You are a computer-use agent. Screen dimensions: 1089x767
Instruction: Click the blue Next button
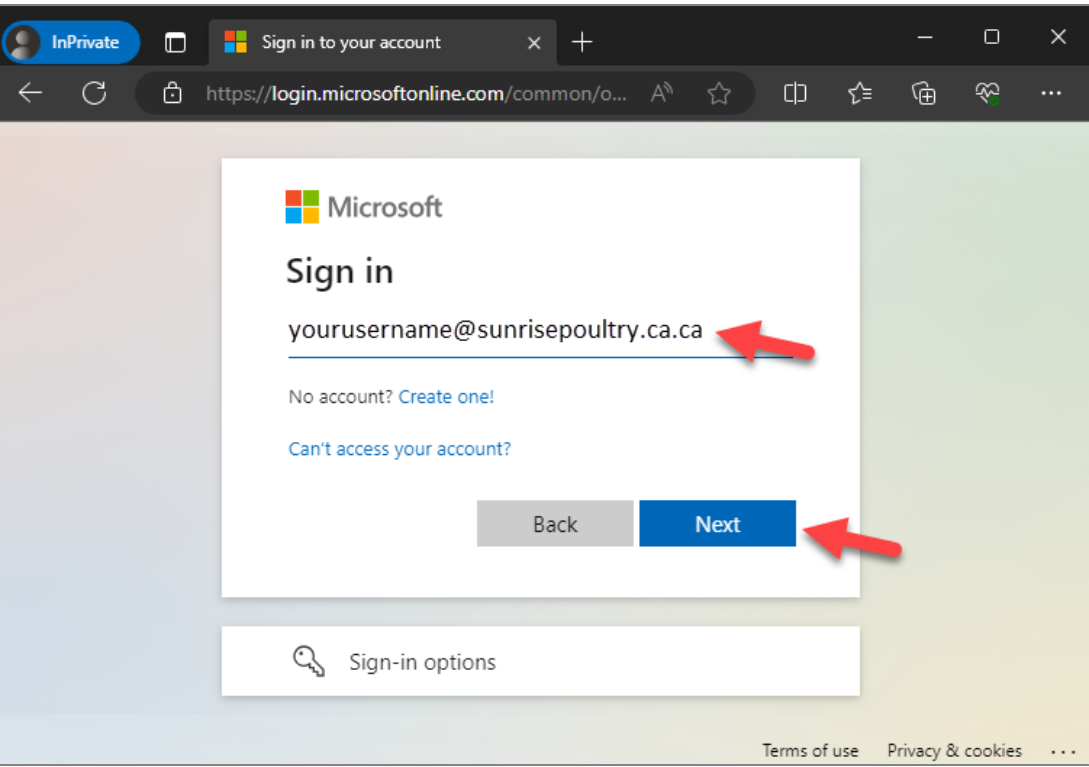[717, 523]
